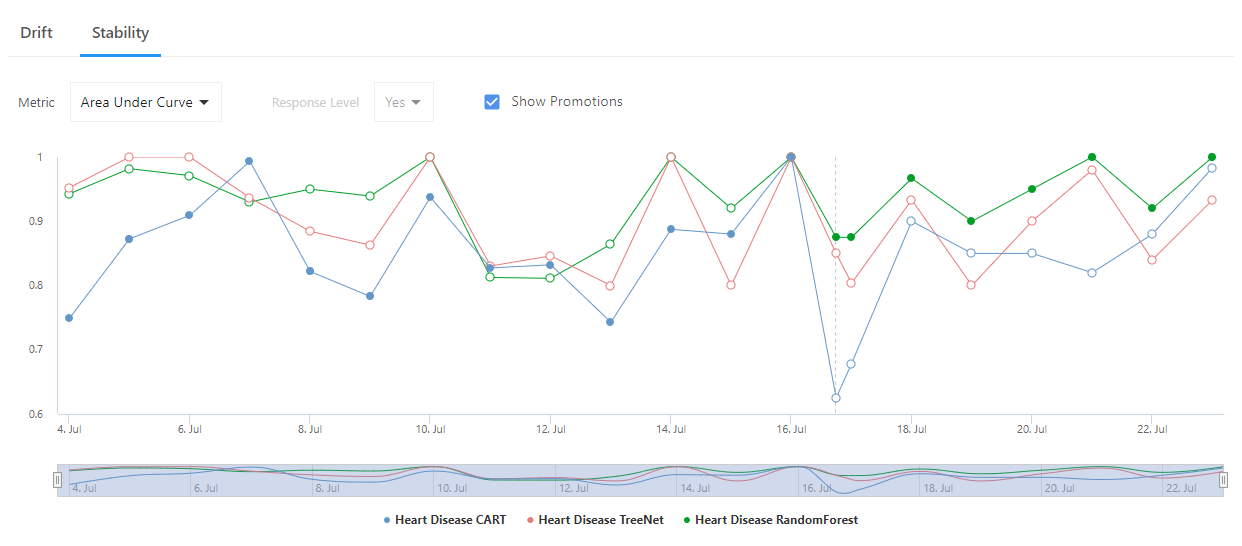Toggle Heart Disease RandomForest legend series
1242x546 pixels.
[776, 520]
